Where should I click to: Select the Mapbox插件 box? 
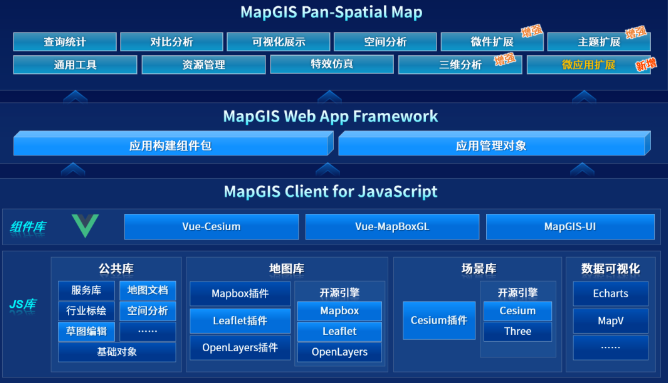pos(240,293)
